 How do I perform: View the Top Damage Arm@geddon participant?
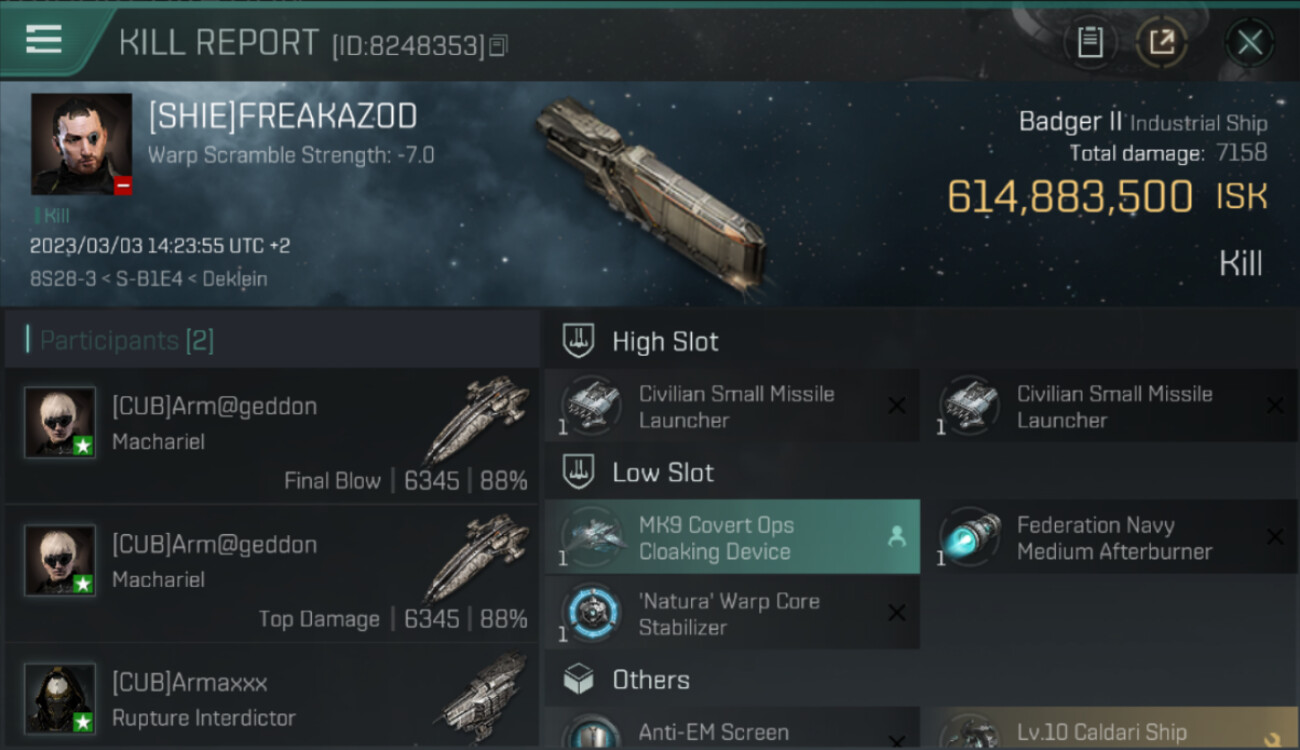272,573
